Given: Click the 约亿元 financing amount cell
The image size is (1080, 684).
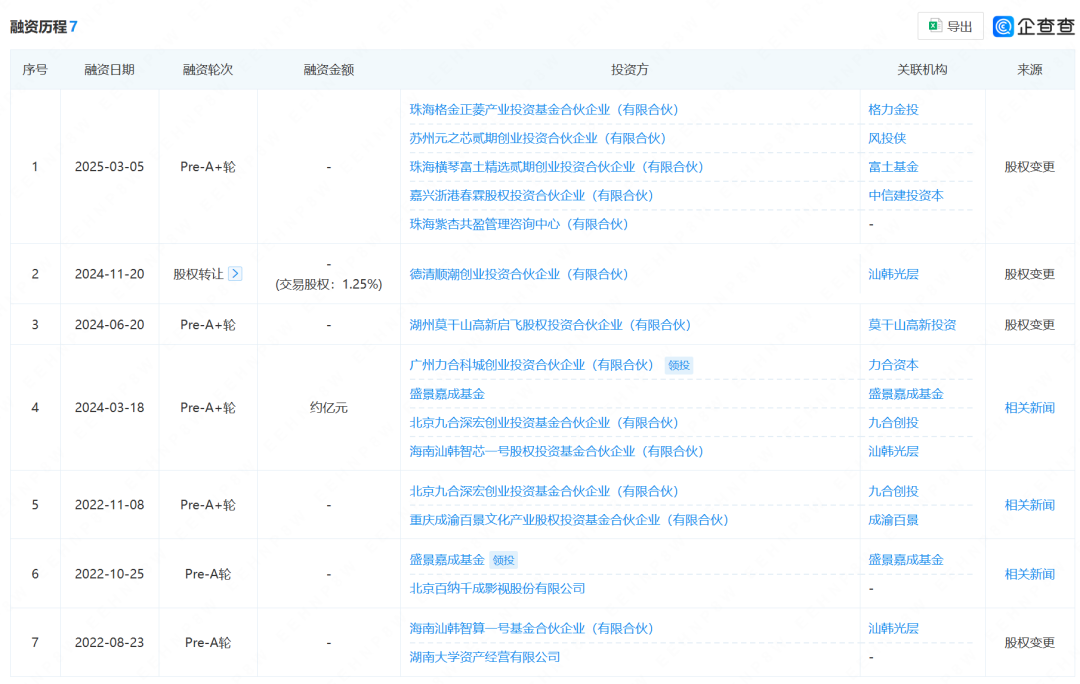Looking at the screenshot, I should coord(329,408).
